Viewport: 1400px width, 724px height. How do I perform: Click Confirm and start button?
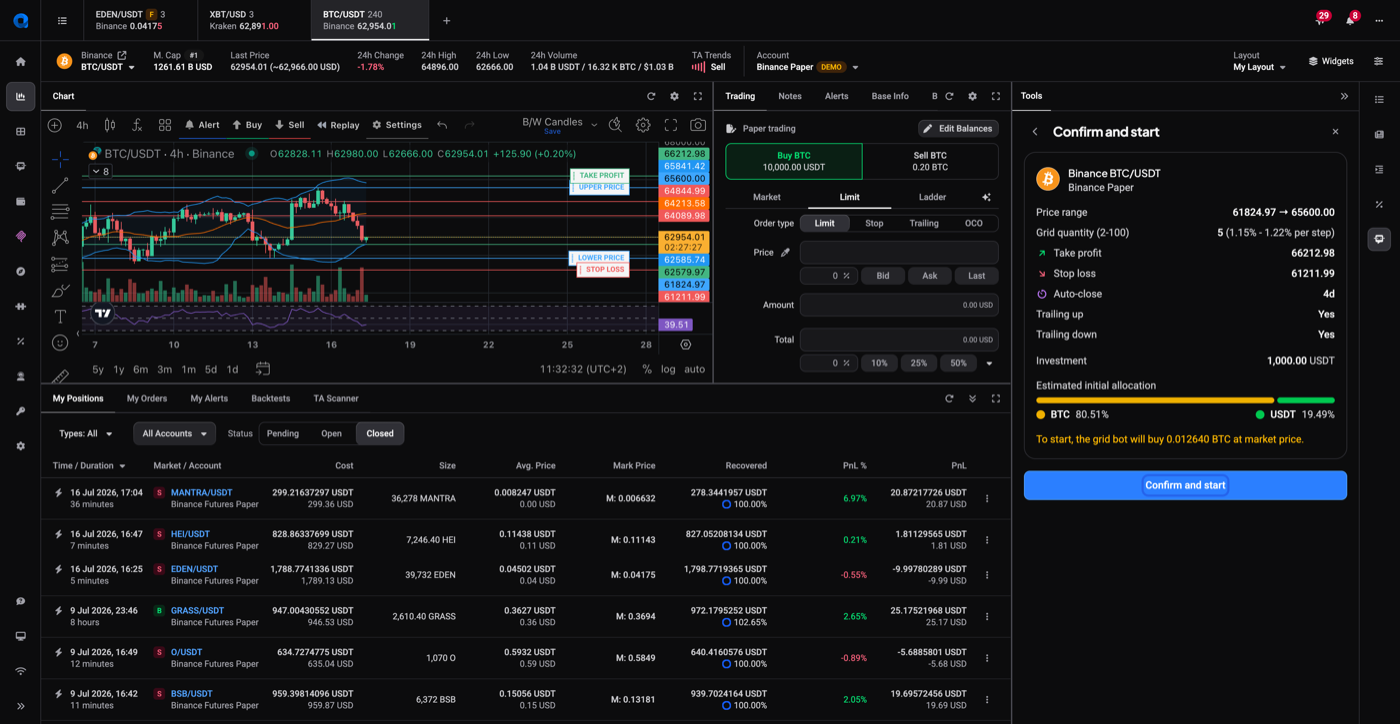[1185, 485]
